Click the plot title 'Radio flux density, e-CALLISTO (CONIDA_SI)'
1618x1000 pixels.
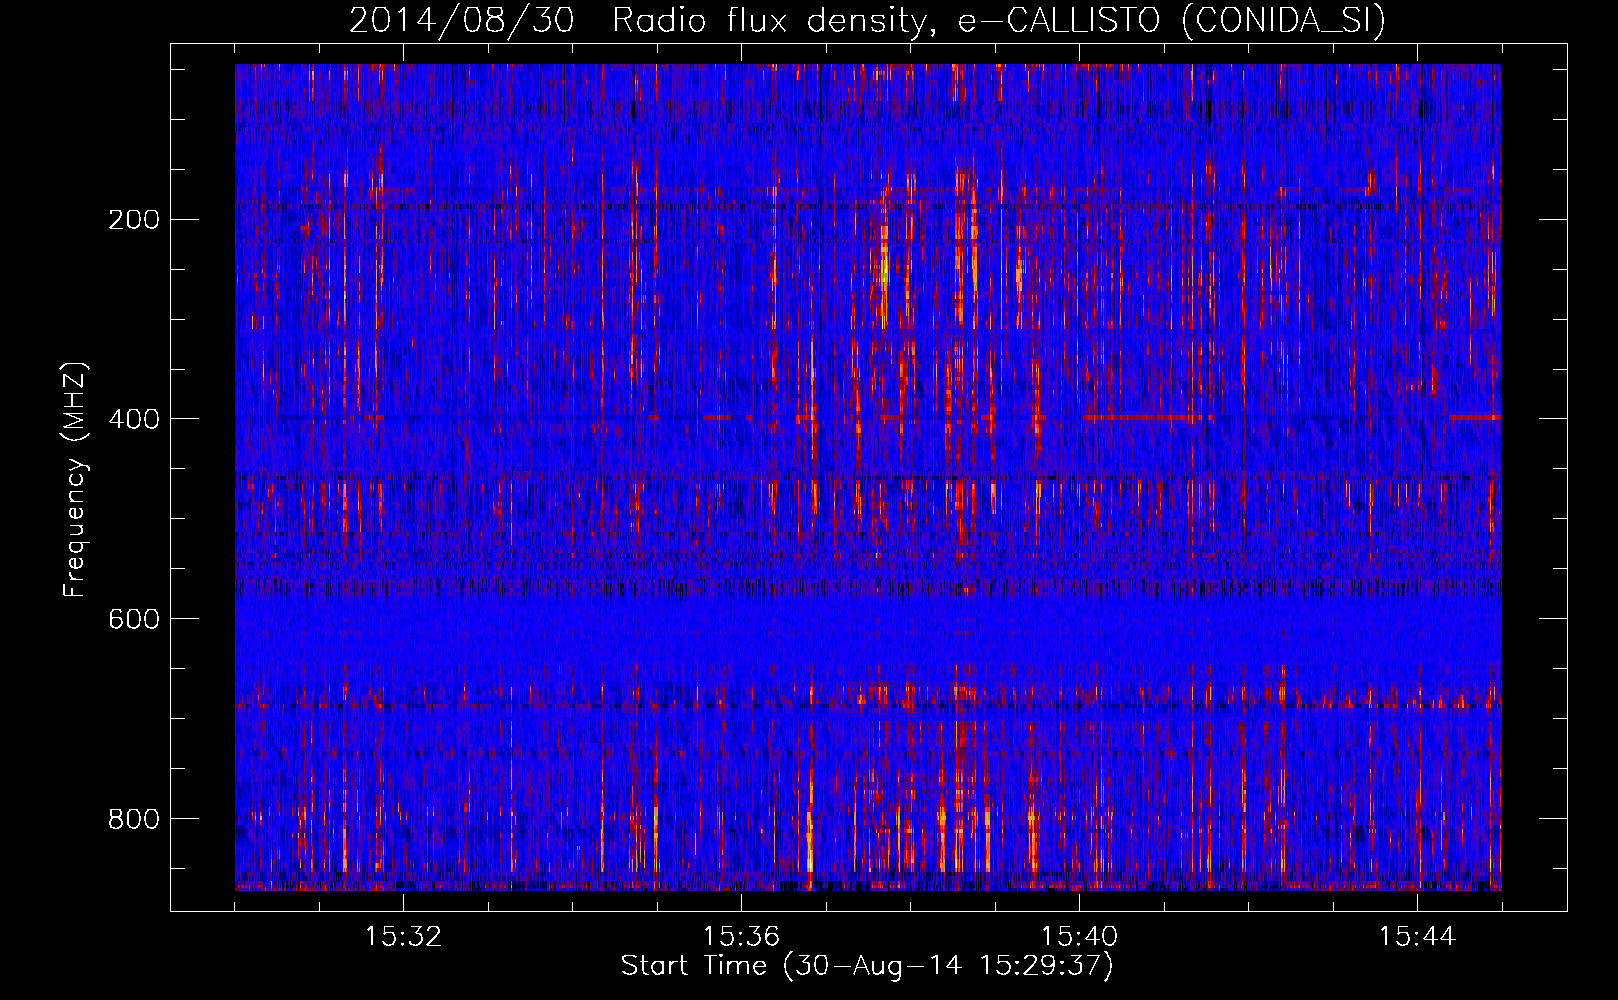pos(999,21)
